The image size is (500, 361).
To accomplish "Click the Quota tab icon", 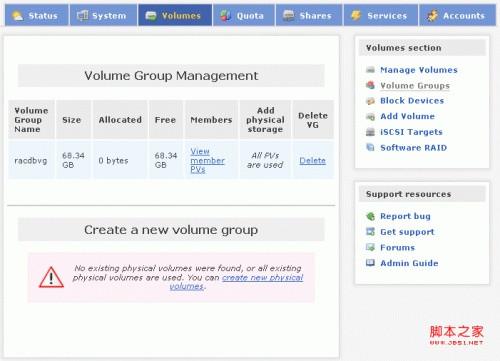I will [x=226, y=15].
